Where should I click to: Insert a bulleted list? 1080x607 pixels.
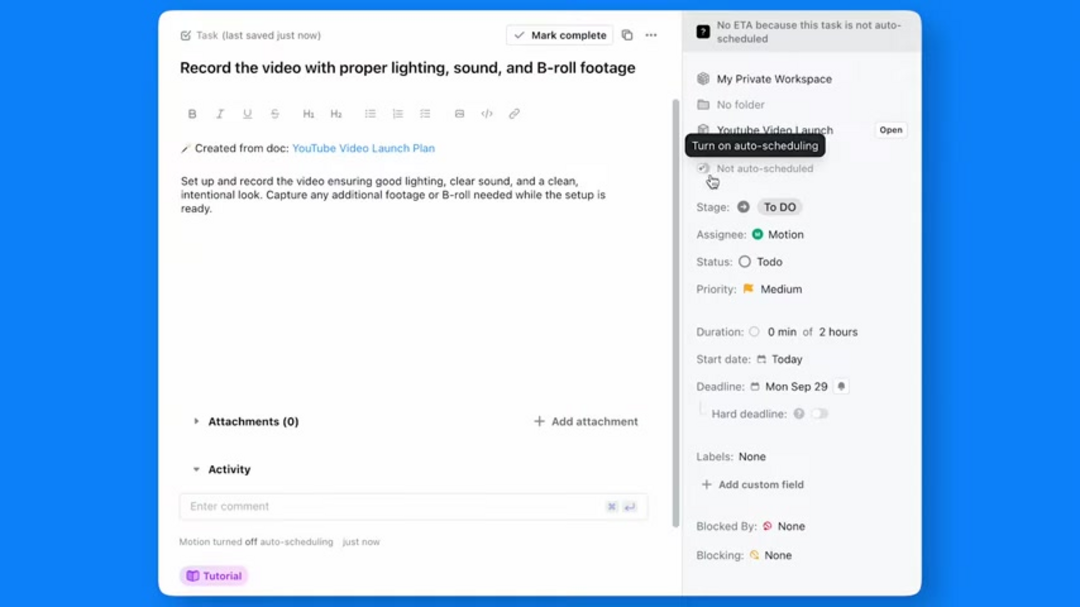click(x=369, y=113)
